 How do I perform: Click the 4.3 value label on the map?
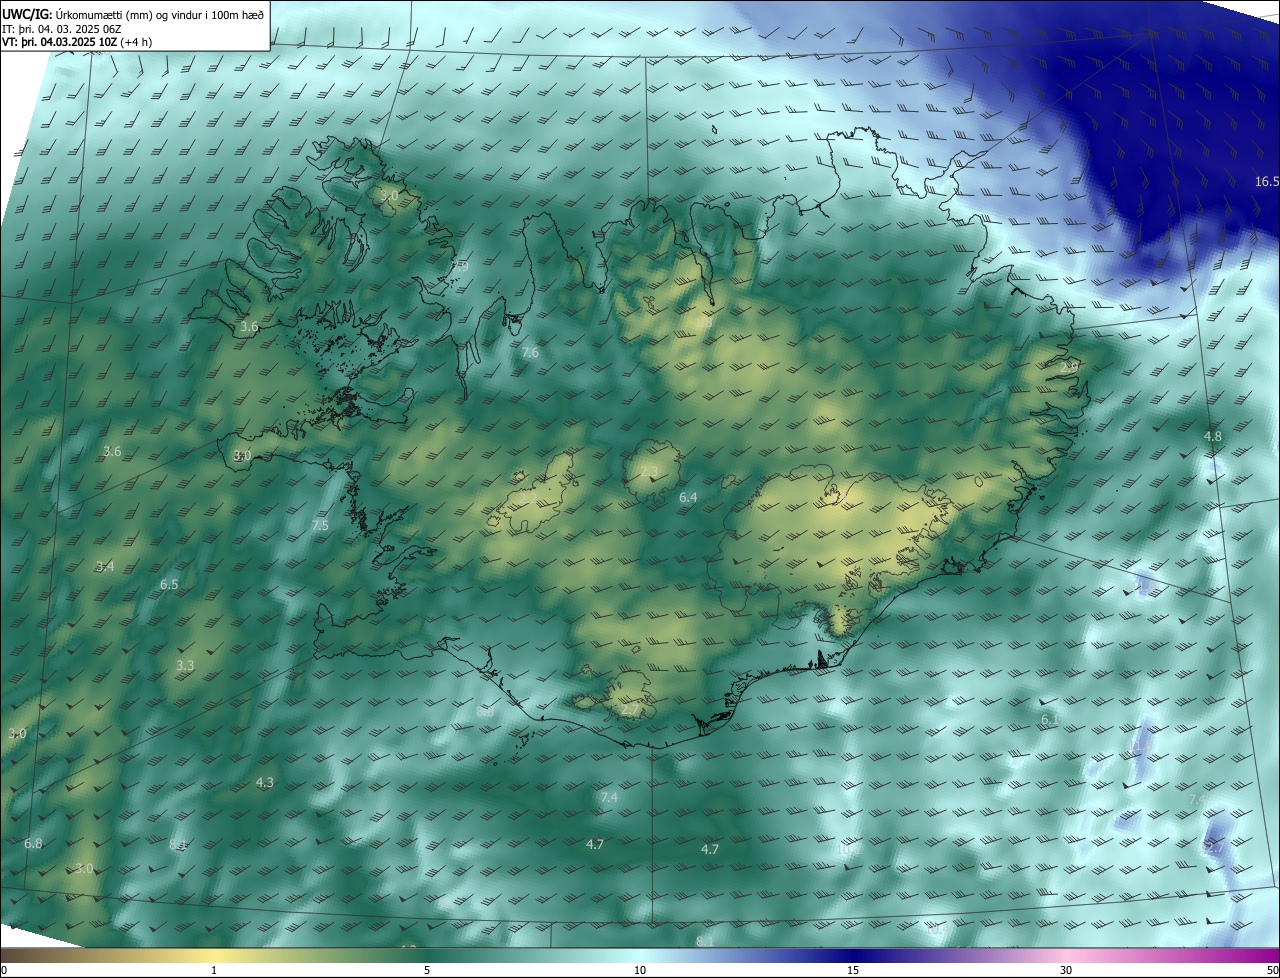pyautogui.click(x=264, y=782)
